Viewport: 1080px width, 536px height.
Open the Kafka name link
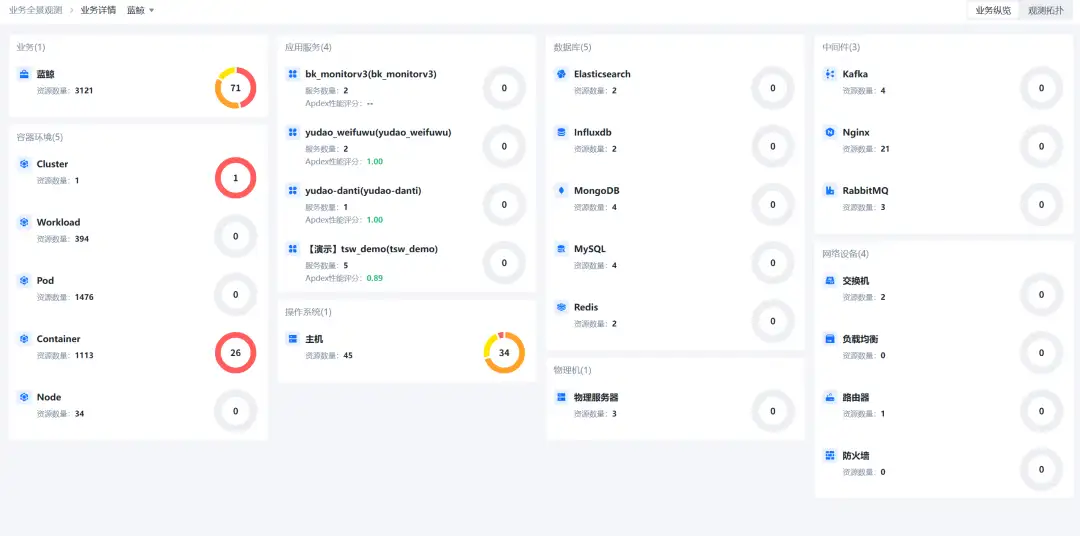click(x=855, y=74)
